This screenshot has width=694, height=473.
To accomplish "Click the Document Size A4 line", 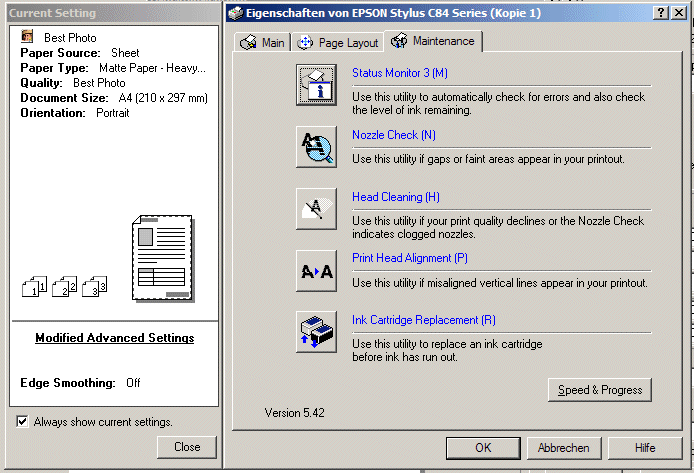I will point(114,98).
